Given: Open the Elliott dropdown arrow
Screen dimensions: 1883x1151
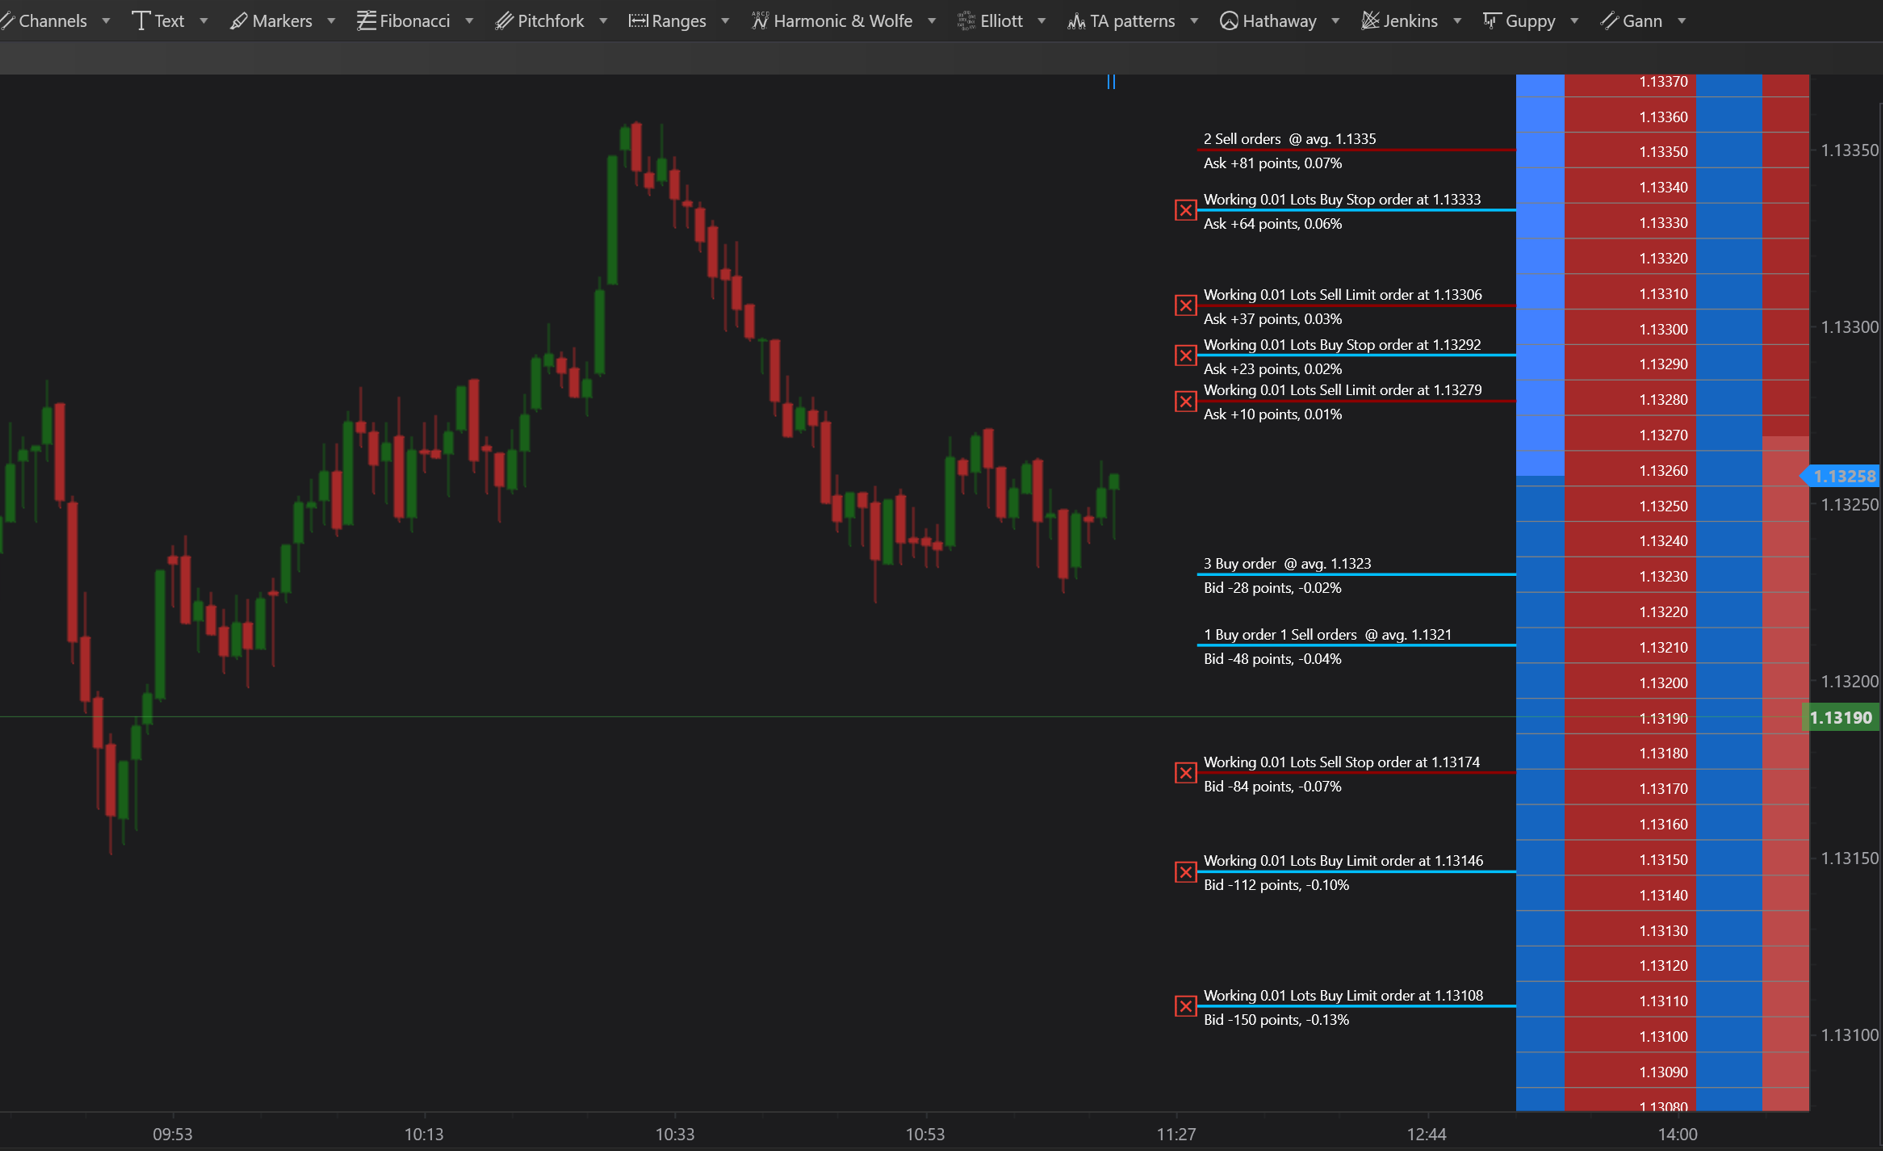Looking at the screenshot, I should 1041,21.
